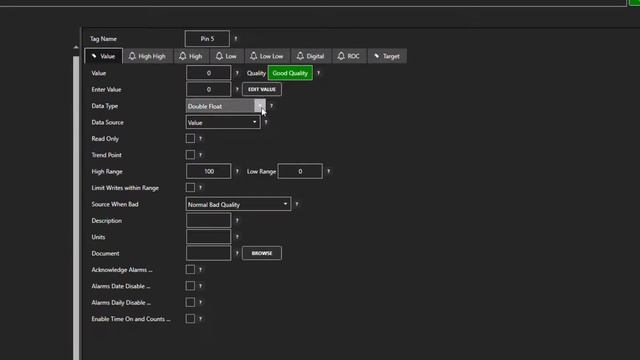The height and width of the screenshot is (360, 640).
Task: Click the Value input field
Action: click(x=209, y=73)
